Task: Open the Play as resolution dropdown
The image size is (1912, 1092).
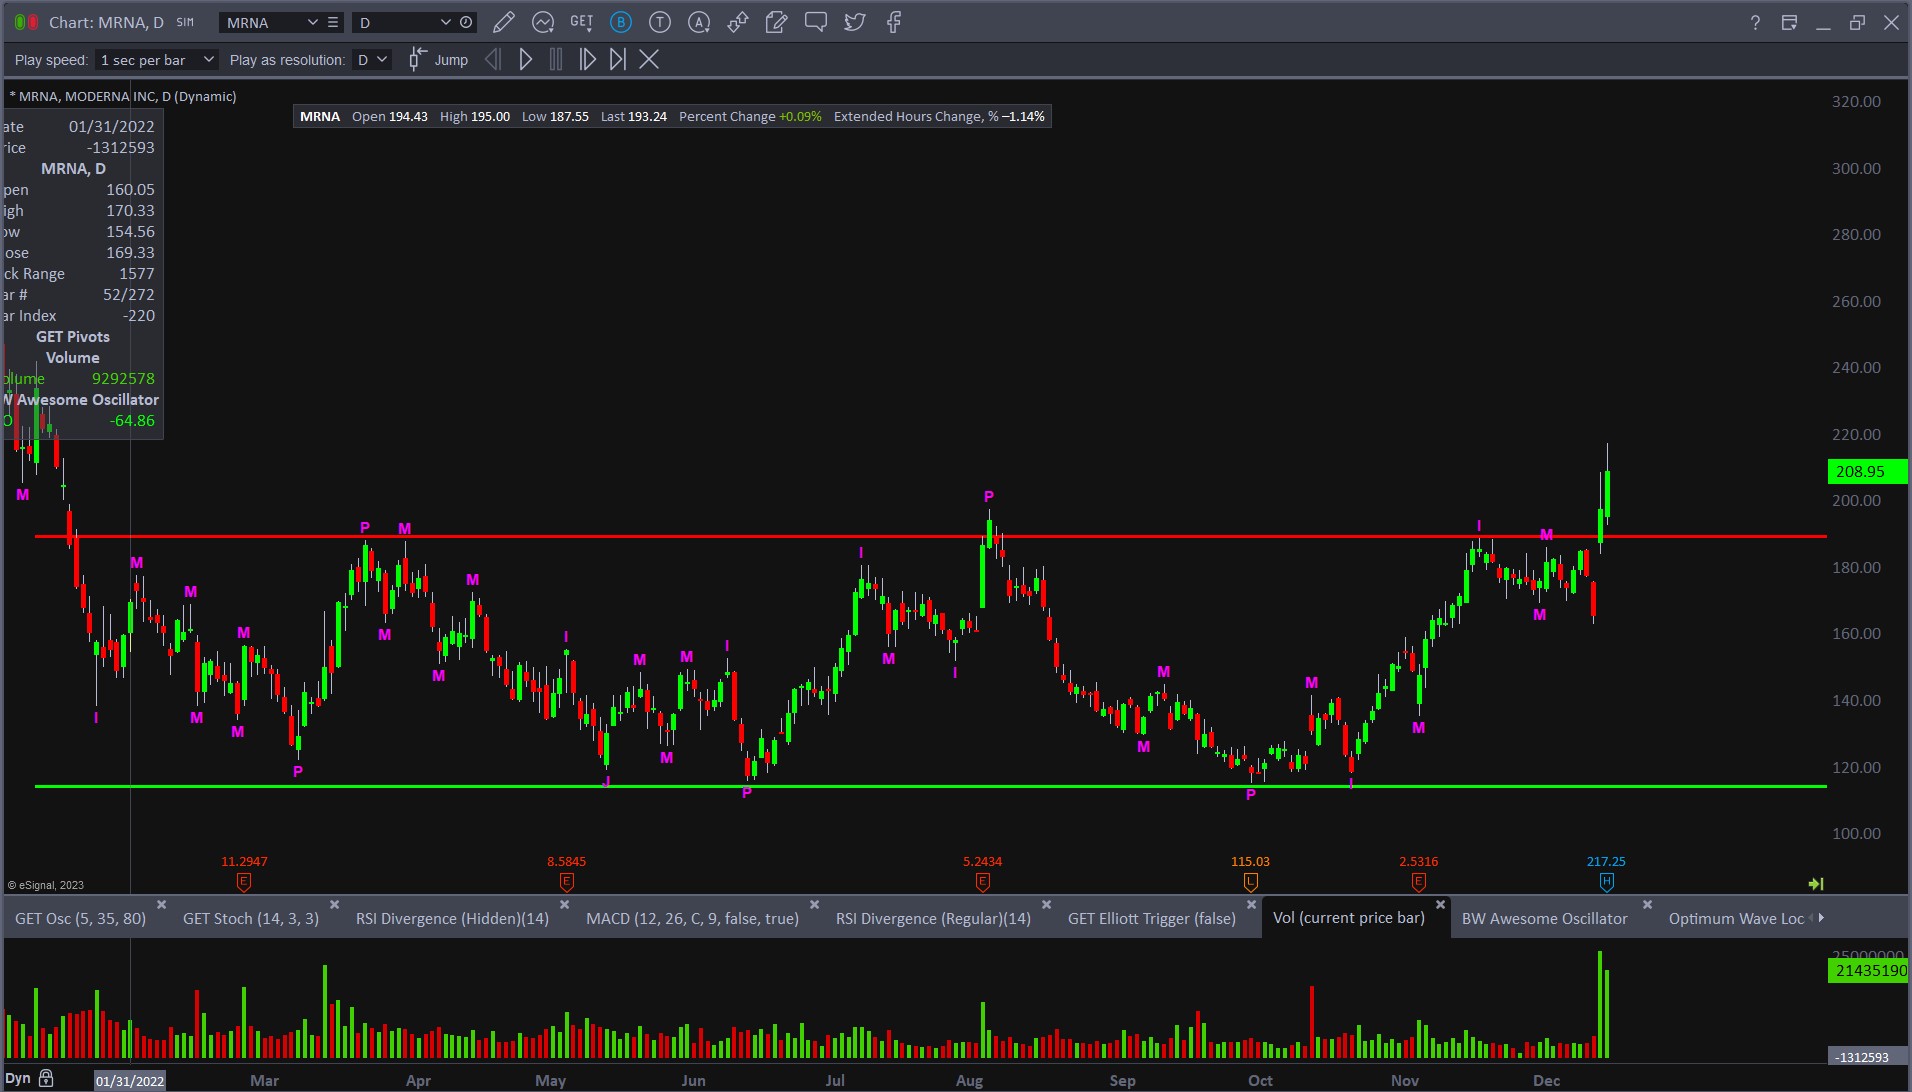Action: click(x=372, y=60)
